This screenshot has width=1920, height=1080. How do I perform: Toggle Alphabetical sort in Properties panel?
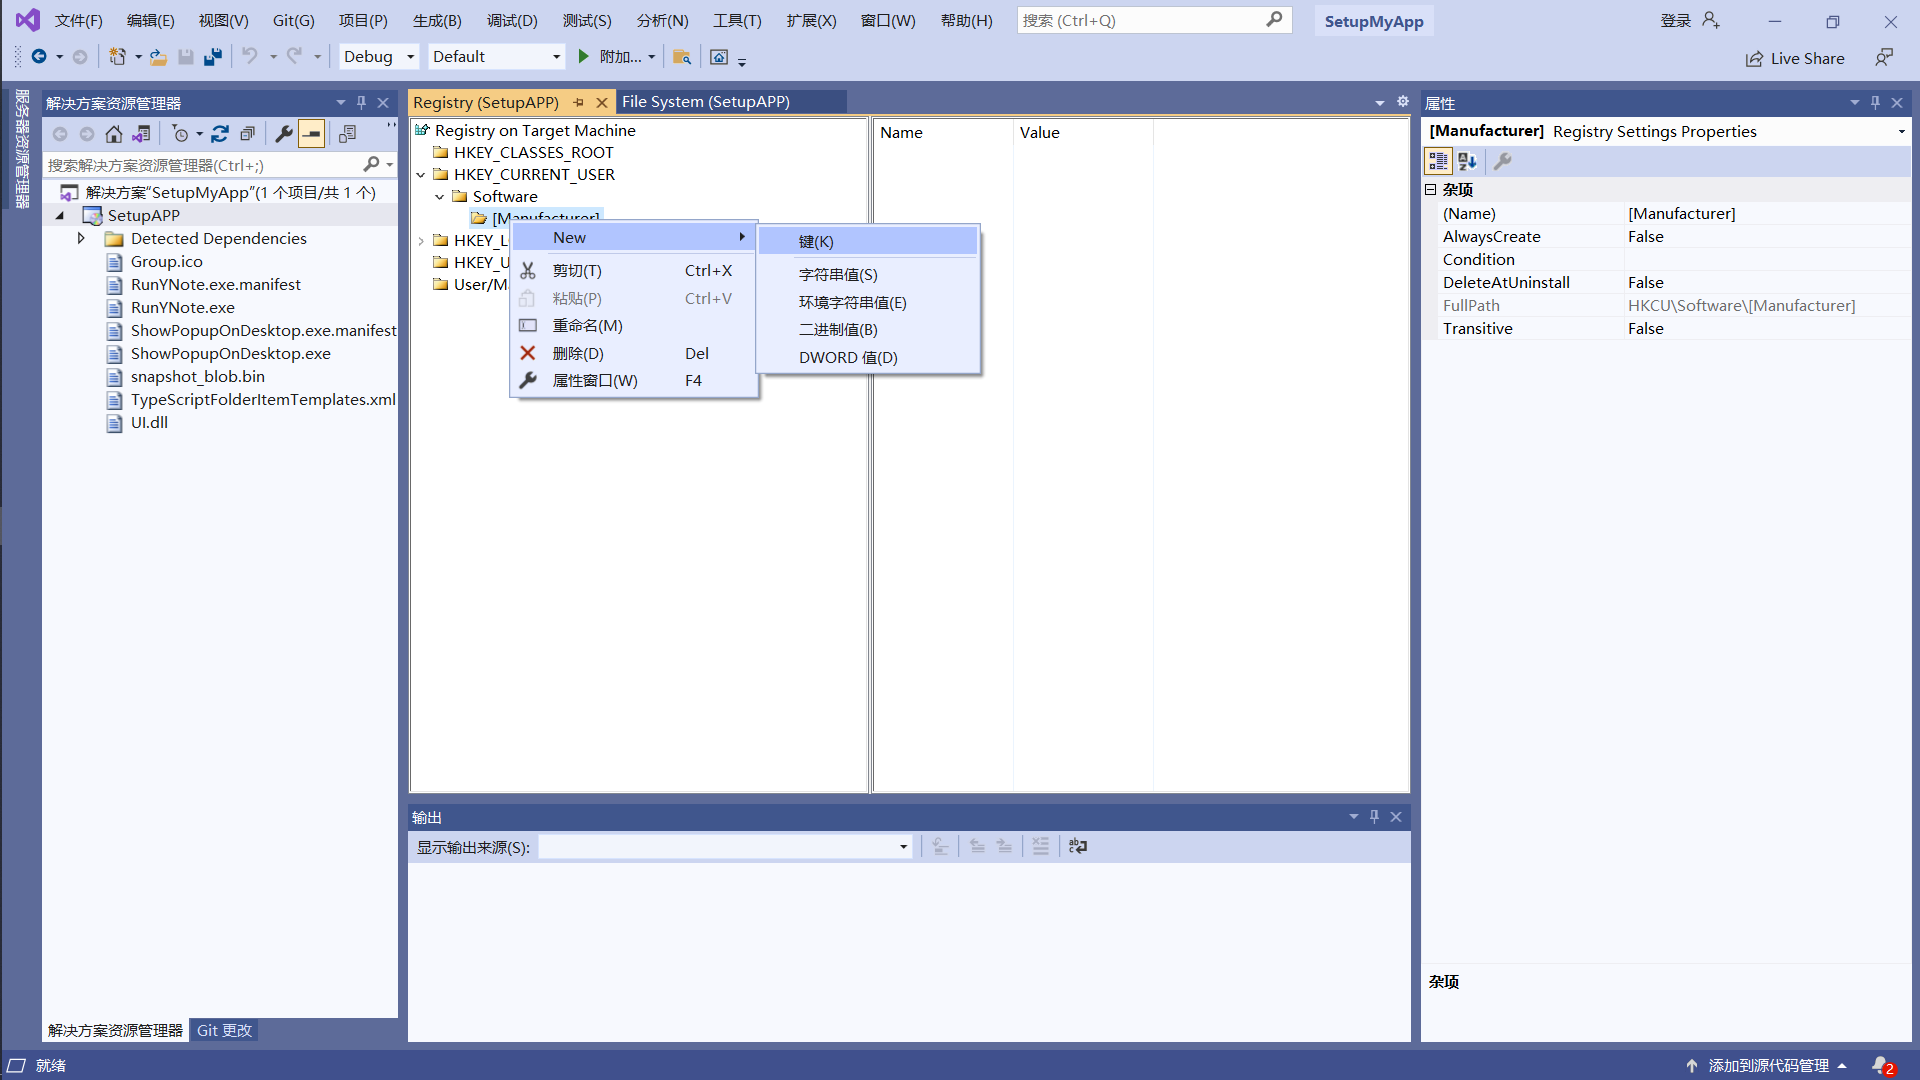[x=1467, y=161]
